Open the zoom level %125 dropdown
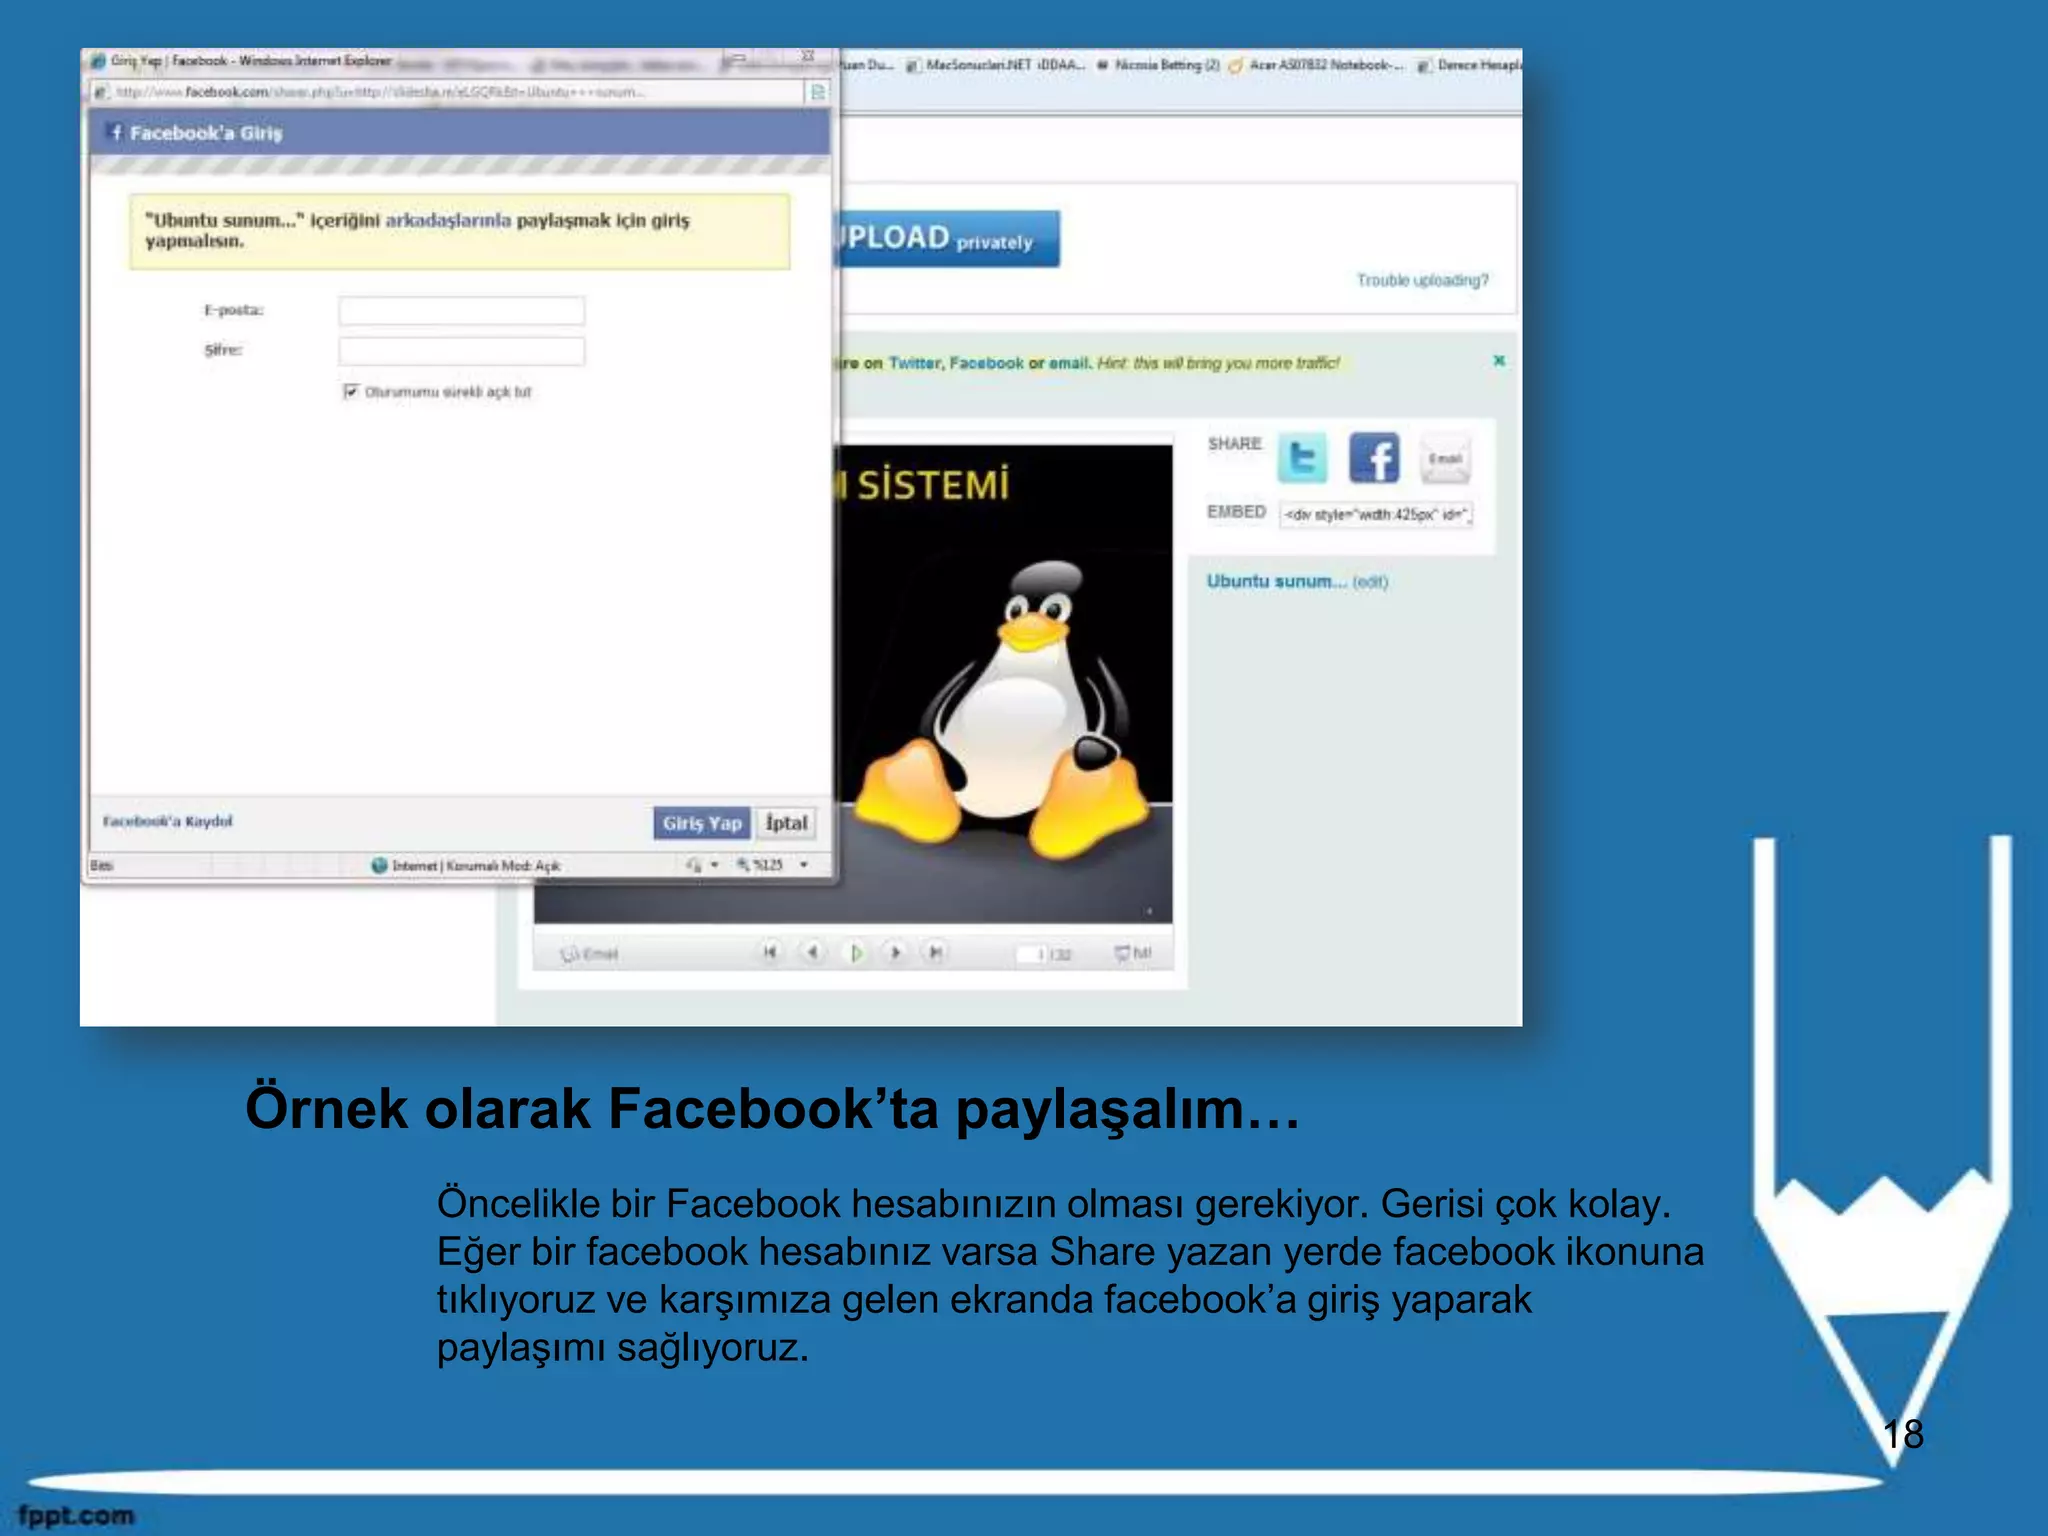This screenshot has height=1536, width=2048. (x=804, y=865)
